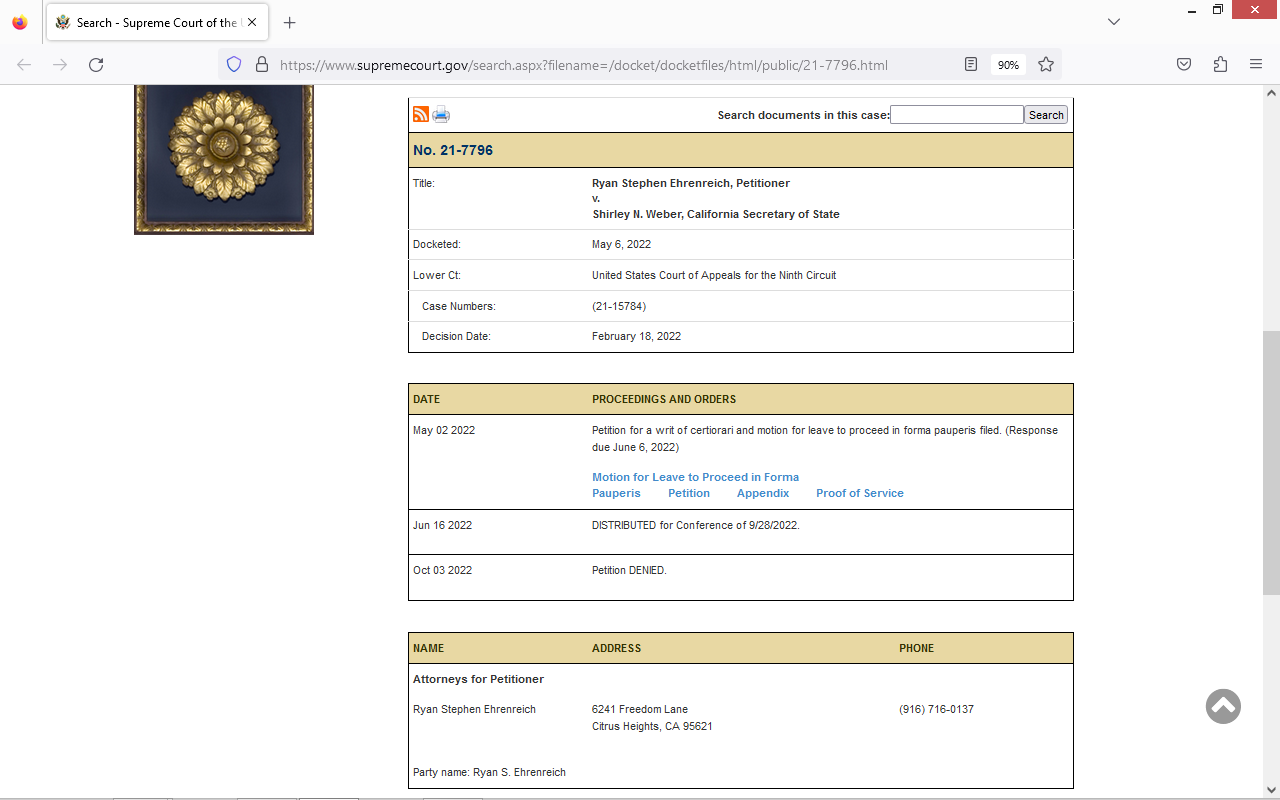Expand the list all tabs dropdown
This screenshot has height=800, width=1280.
(x=1114, y=22)
